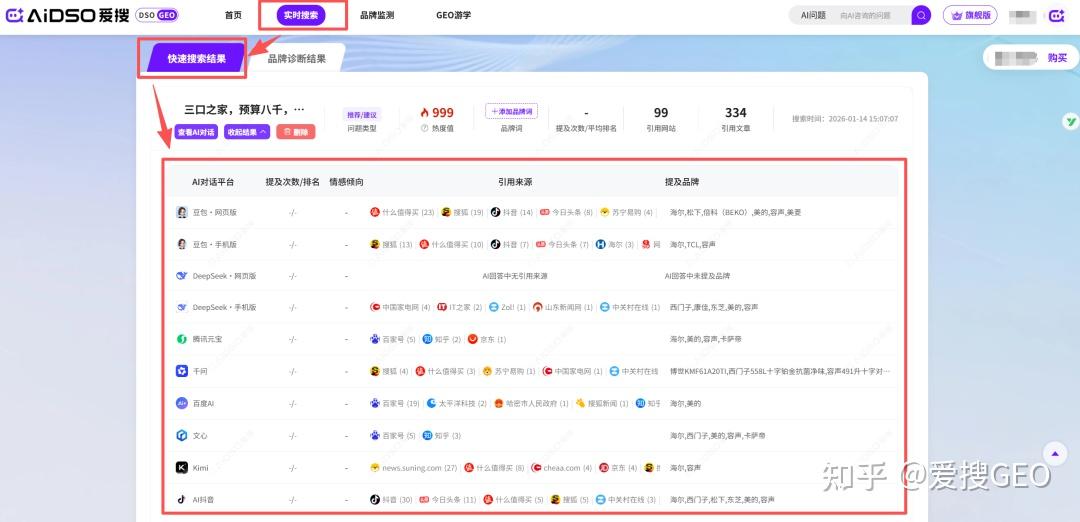Screen dimensions: 1080x522
Task: Click the robot icon at top right
Action: tap(1057, 15)
